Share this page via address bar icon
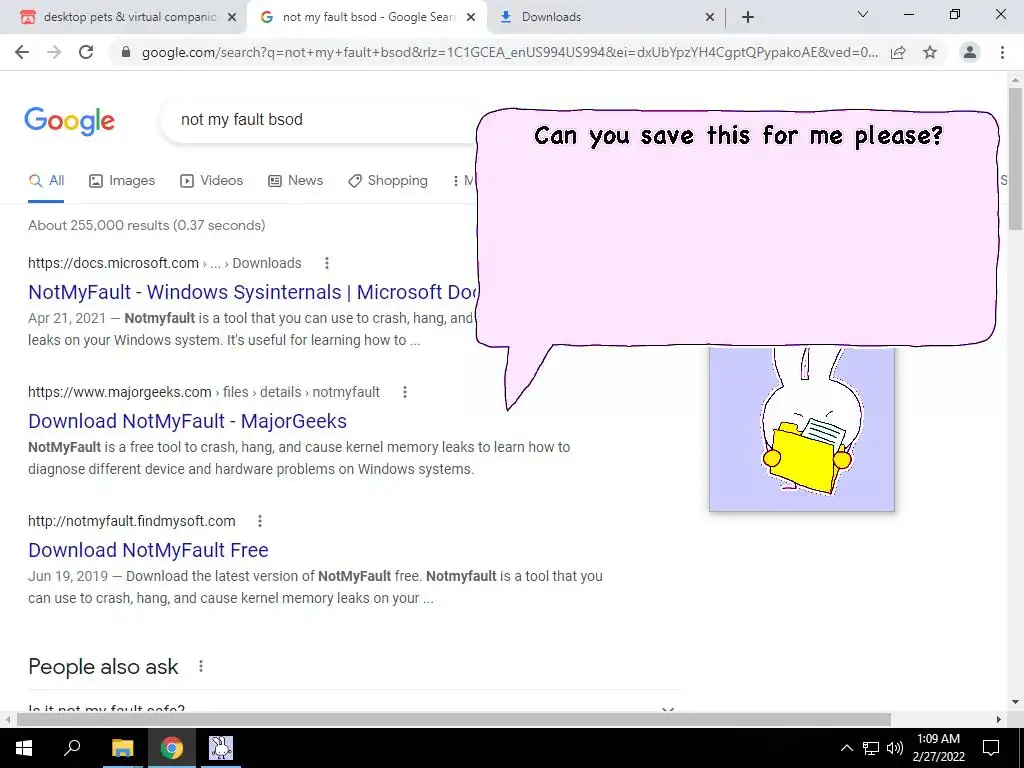This screenshot has height=768, width=1024. 898,52
